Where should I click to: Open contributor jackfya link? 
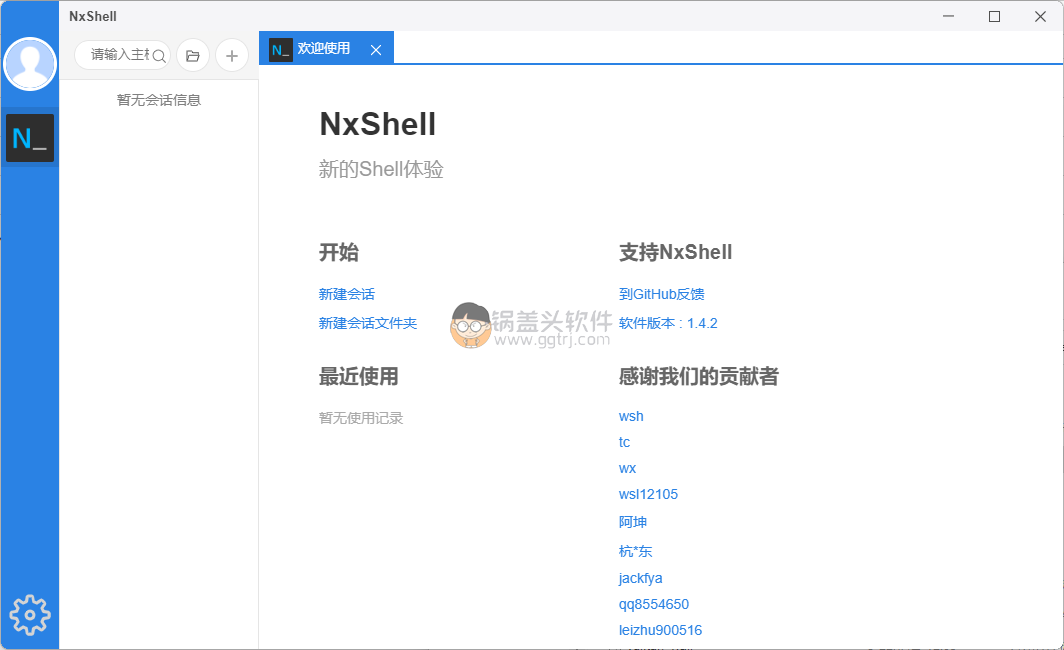tap(641, 578)
